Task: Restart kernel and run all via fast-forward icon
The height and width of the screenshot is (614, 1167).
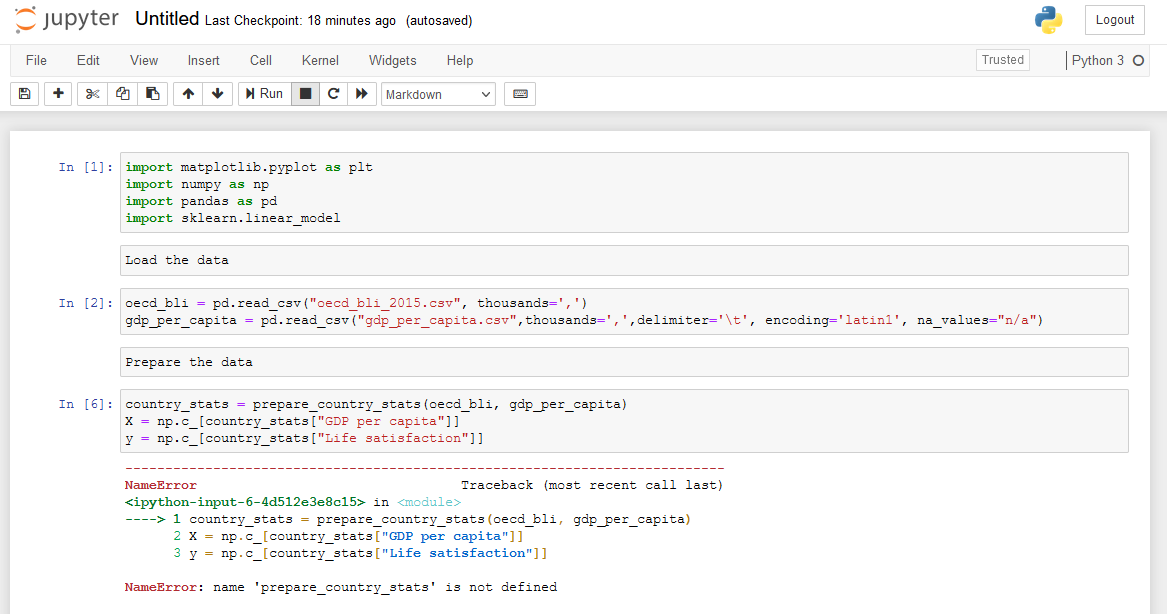Action: click(363, 93)
